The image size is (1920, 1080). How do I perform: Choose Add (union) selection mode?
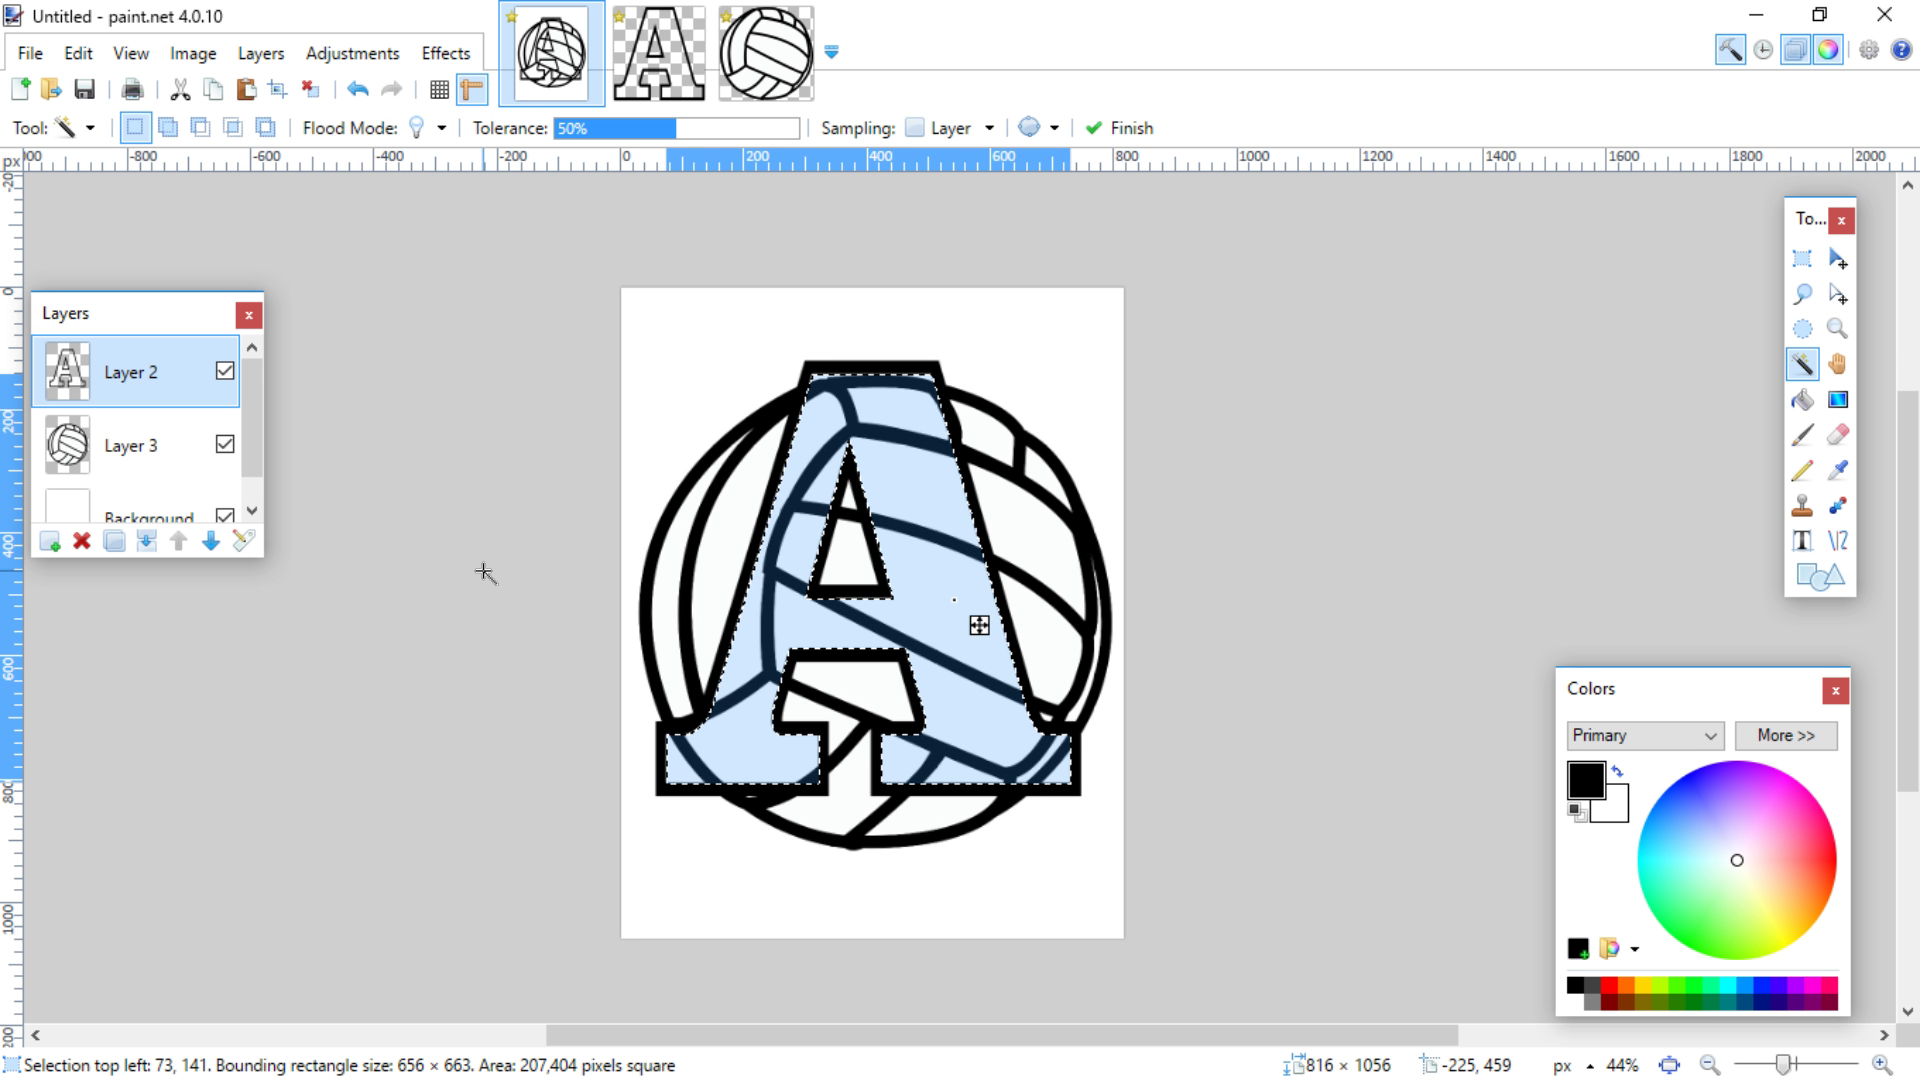coord(168,128)
